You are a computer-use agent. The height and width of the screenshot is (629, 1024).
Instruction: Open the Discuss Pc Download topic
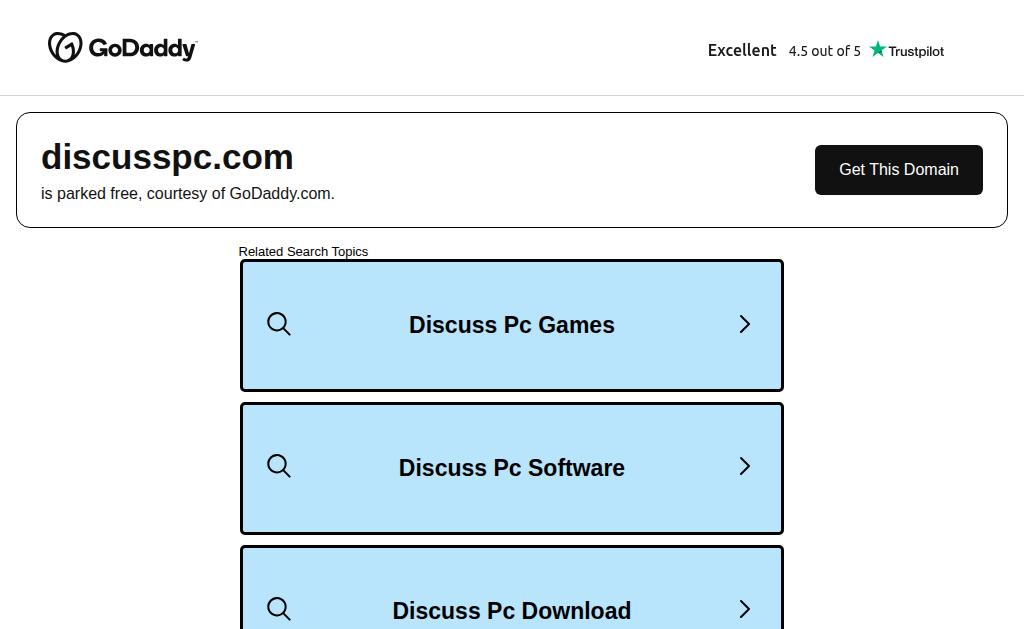coord(512,588)
